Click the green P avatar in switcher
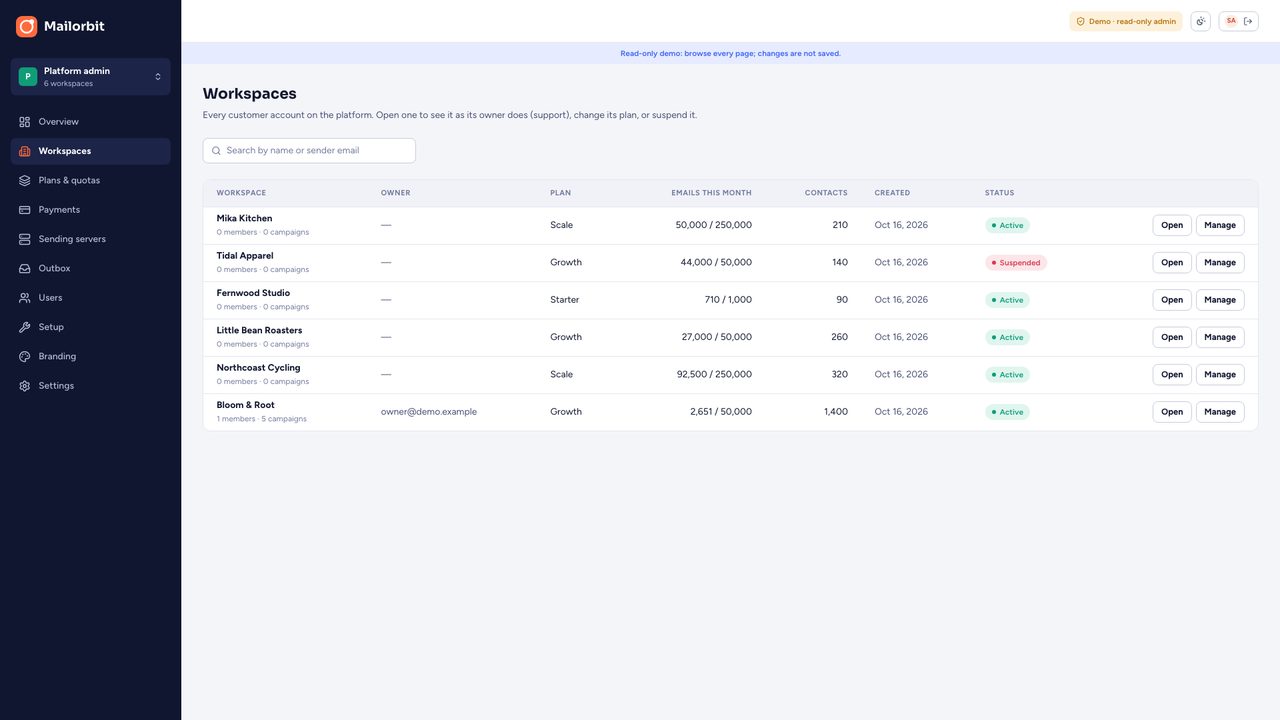 point(28,76)
